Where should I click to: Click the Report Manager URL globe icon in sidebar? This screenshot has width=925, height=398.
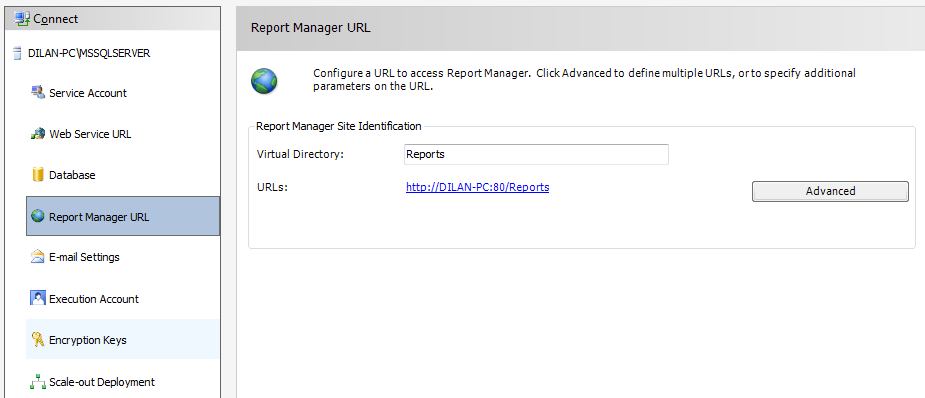(38, 216)
